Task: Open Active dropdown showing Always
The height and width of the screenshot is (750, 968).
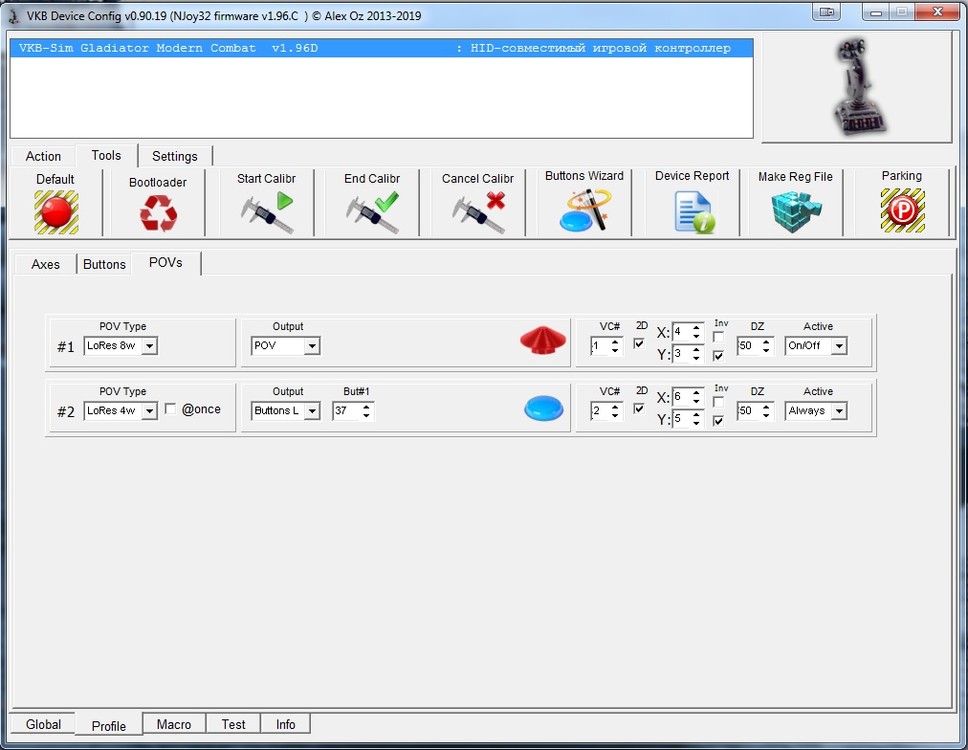Action: point(816,411)
